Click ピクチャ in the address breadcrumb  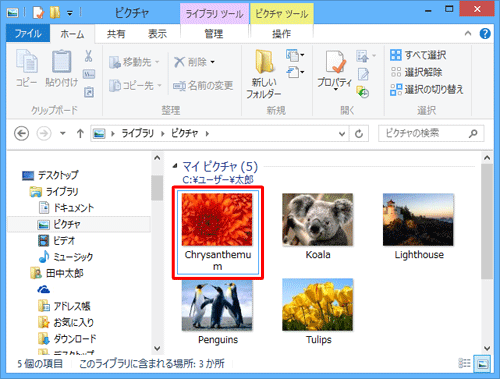(x=184, y=134)
